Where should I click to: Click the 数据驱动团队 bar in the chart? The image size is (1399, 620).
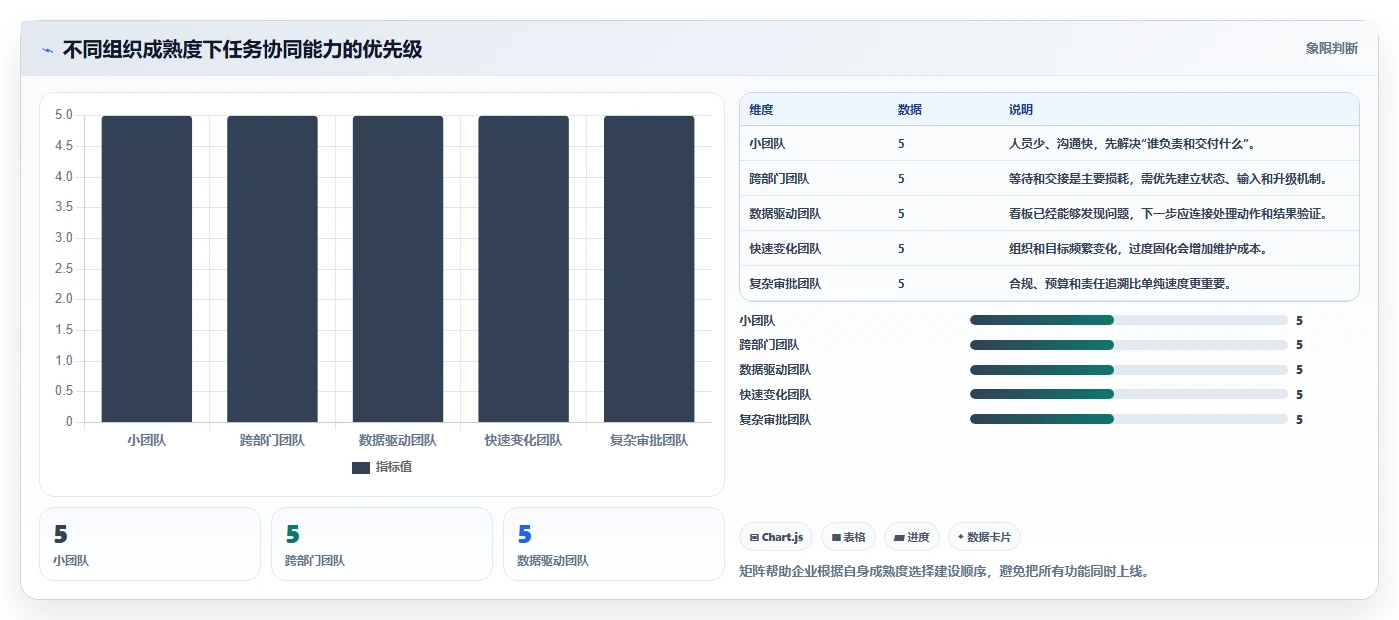pos(398,269)
